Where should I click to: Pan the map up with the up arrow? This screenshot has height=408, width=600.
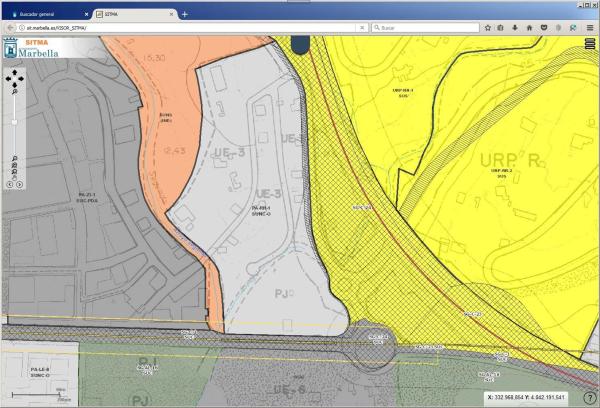[x=15, y=72]
